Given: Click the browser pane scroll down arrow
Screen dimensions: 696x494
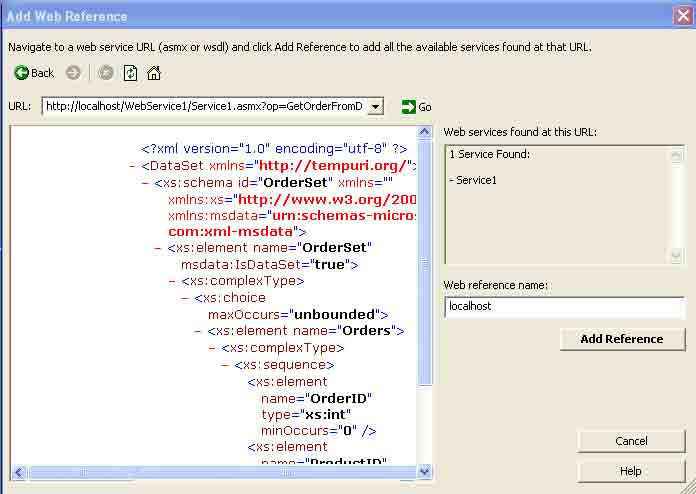Looking at the screenshot, I should [425, 471].
